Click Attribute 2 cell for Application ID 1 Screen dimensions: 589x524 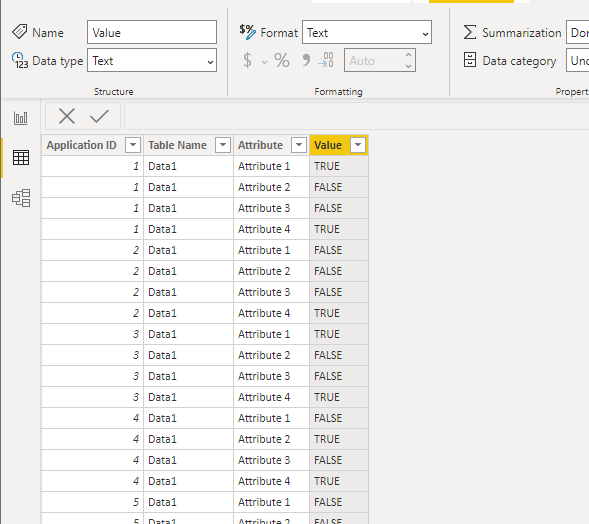(271, 187)
